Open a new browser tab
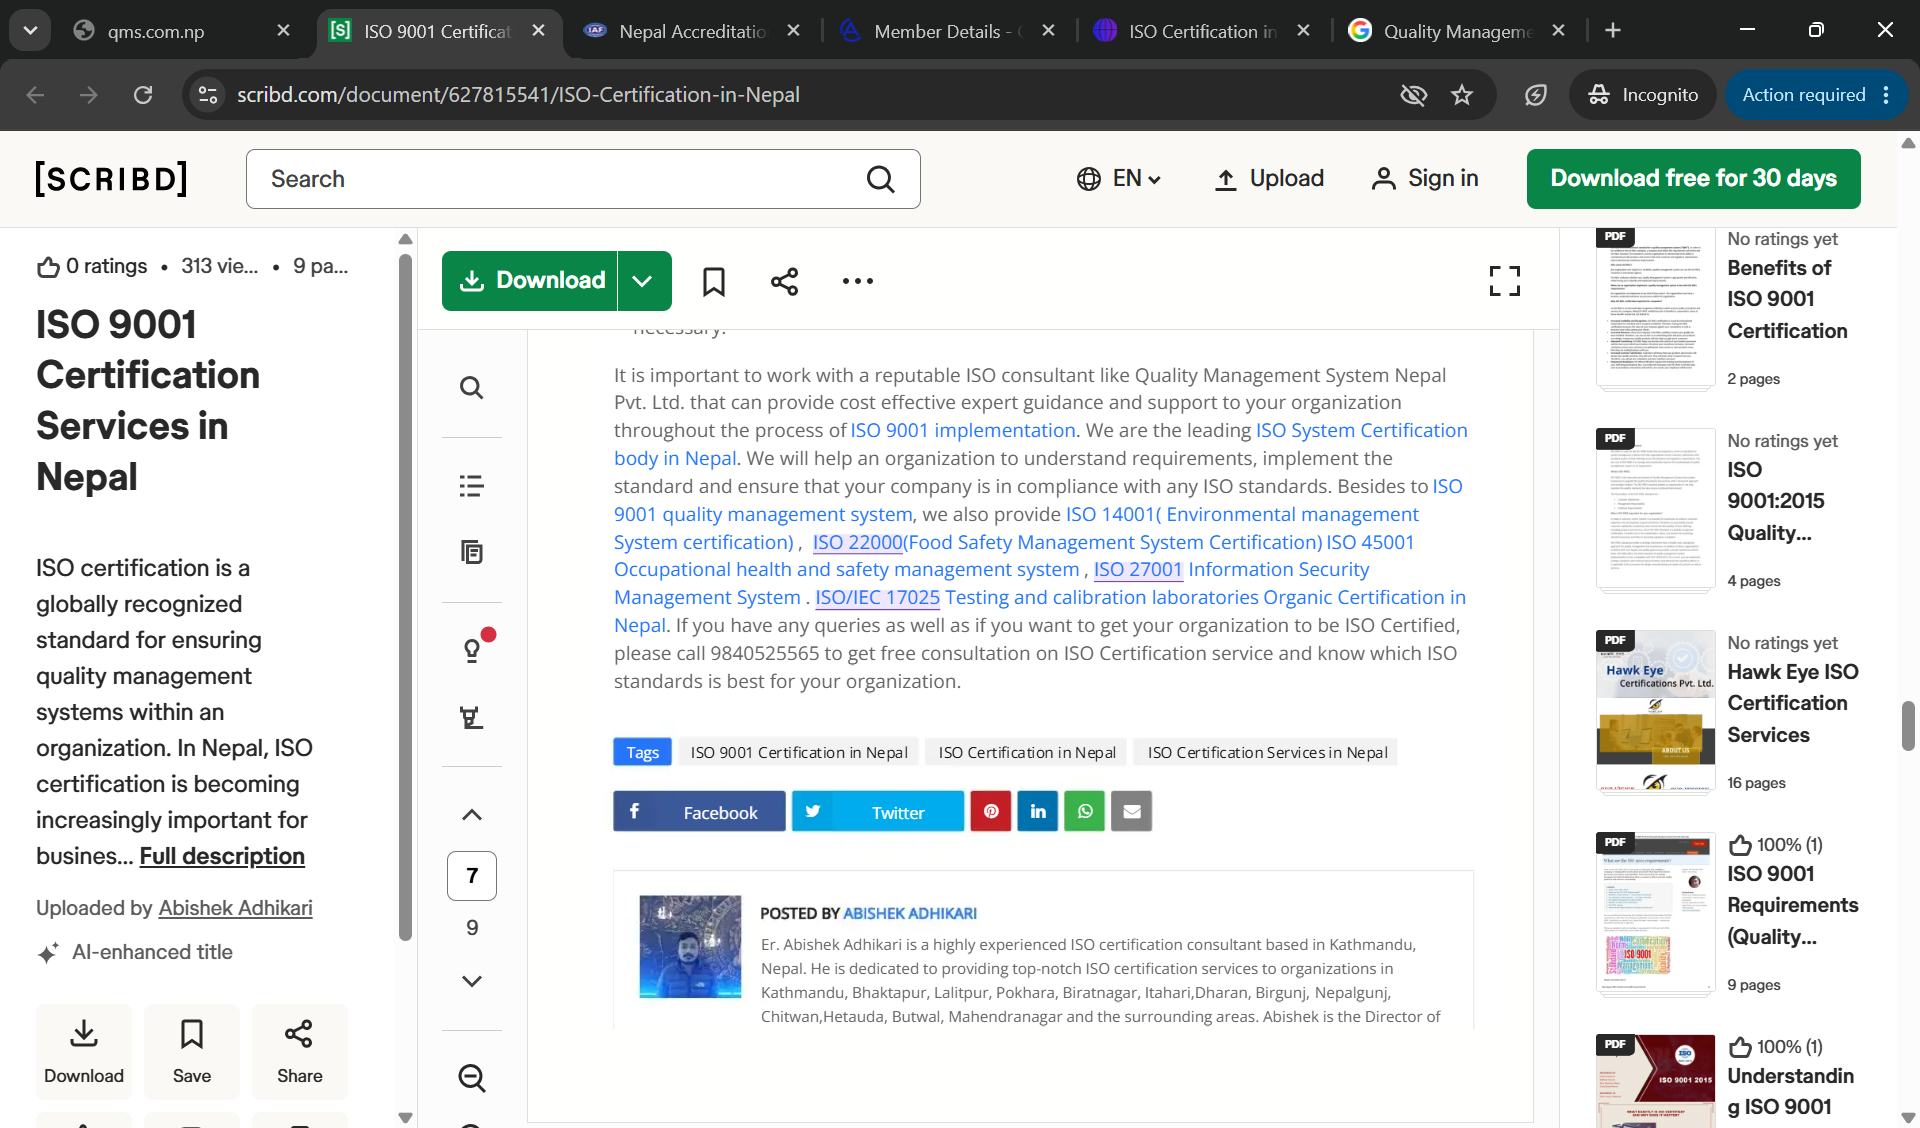1920x1128 pixels. 1613,31
